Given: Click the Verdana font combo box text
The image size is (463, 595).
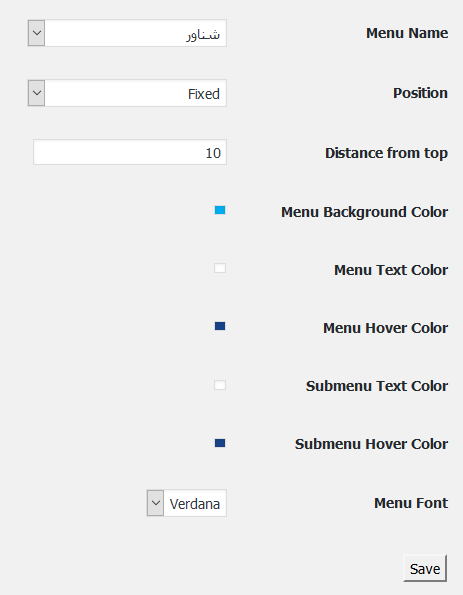Looking at the screenshot, I should 195,503.
